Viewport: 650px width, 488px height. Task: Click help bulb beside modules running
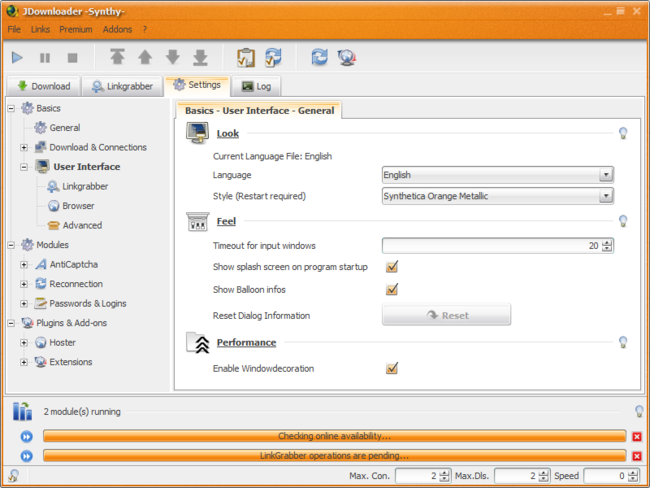pos(639,411)
